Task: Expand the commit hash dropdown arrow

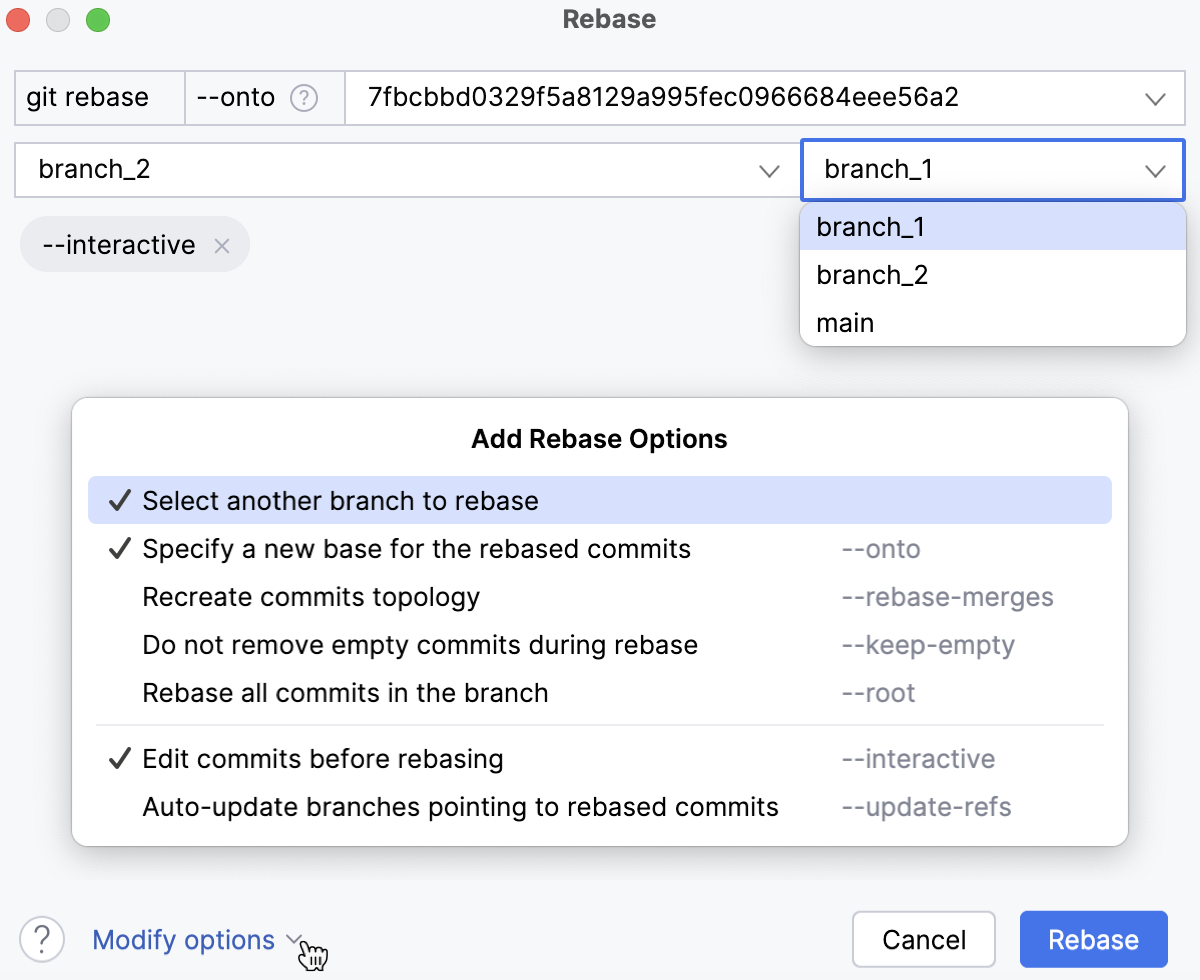Action: click(x=1155, y=98)
